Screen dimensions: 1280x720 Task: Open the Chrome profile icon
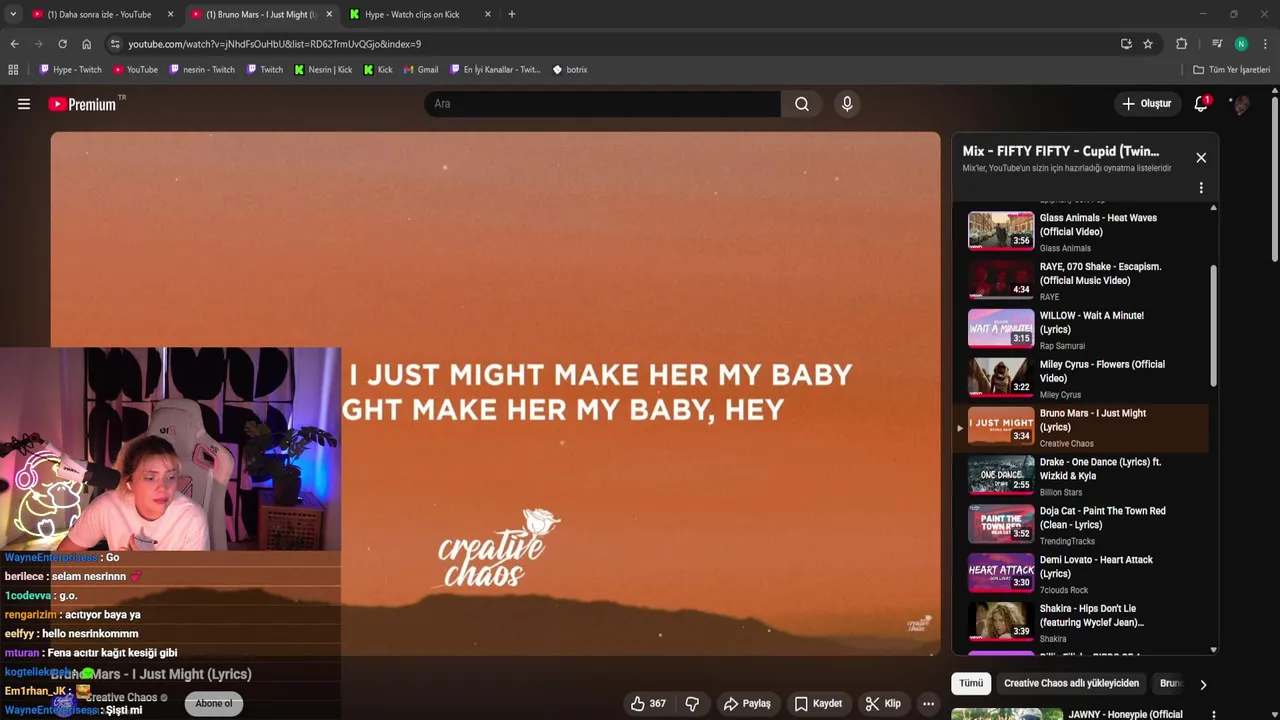pos(1241,44)
